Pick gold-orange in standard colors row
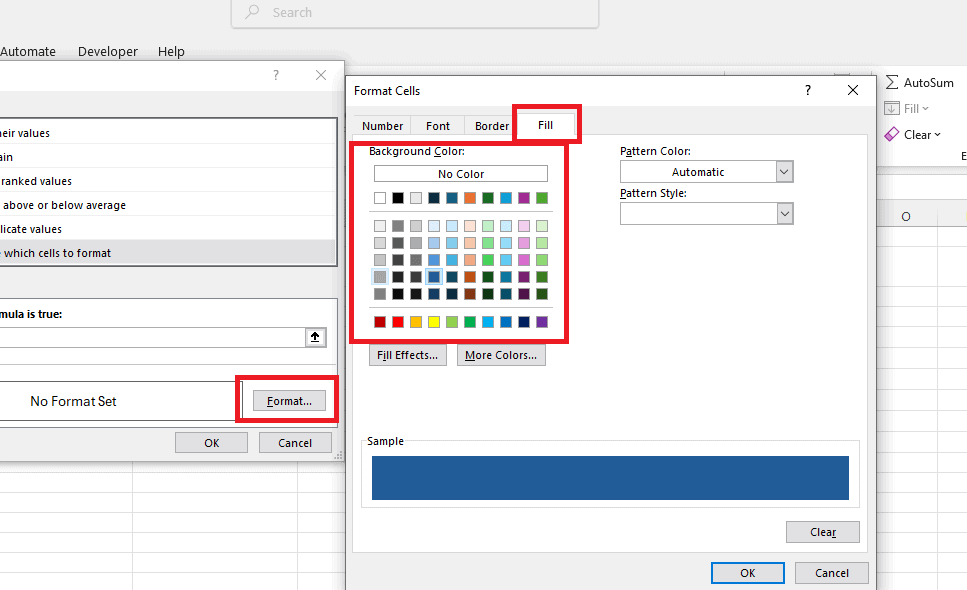967x590 pixels. (416, 322)
